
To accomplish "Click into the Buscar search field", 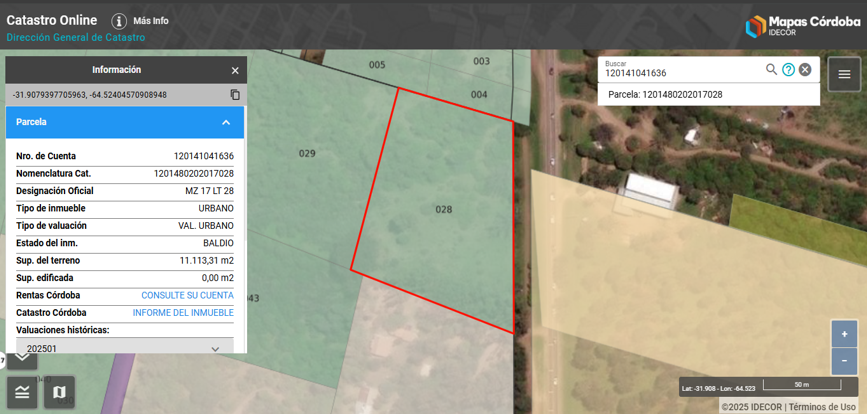I will point(680,73).
